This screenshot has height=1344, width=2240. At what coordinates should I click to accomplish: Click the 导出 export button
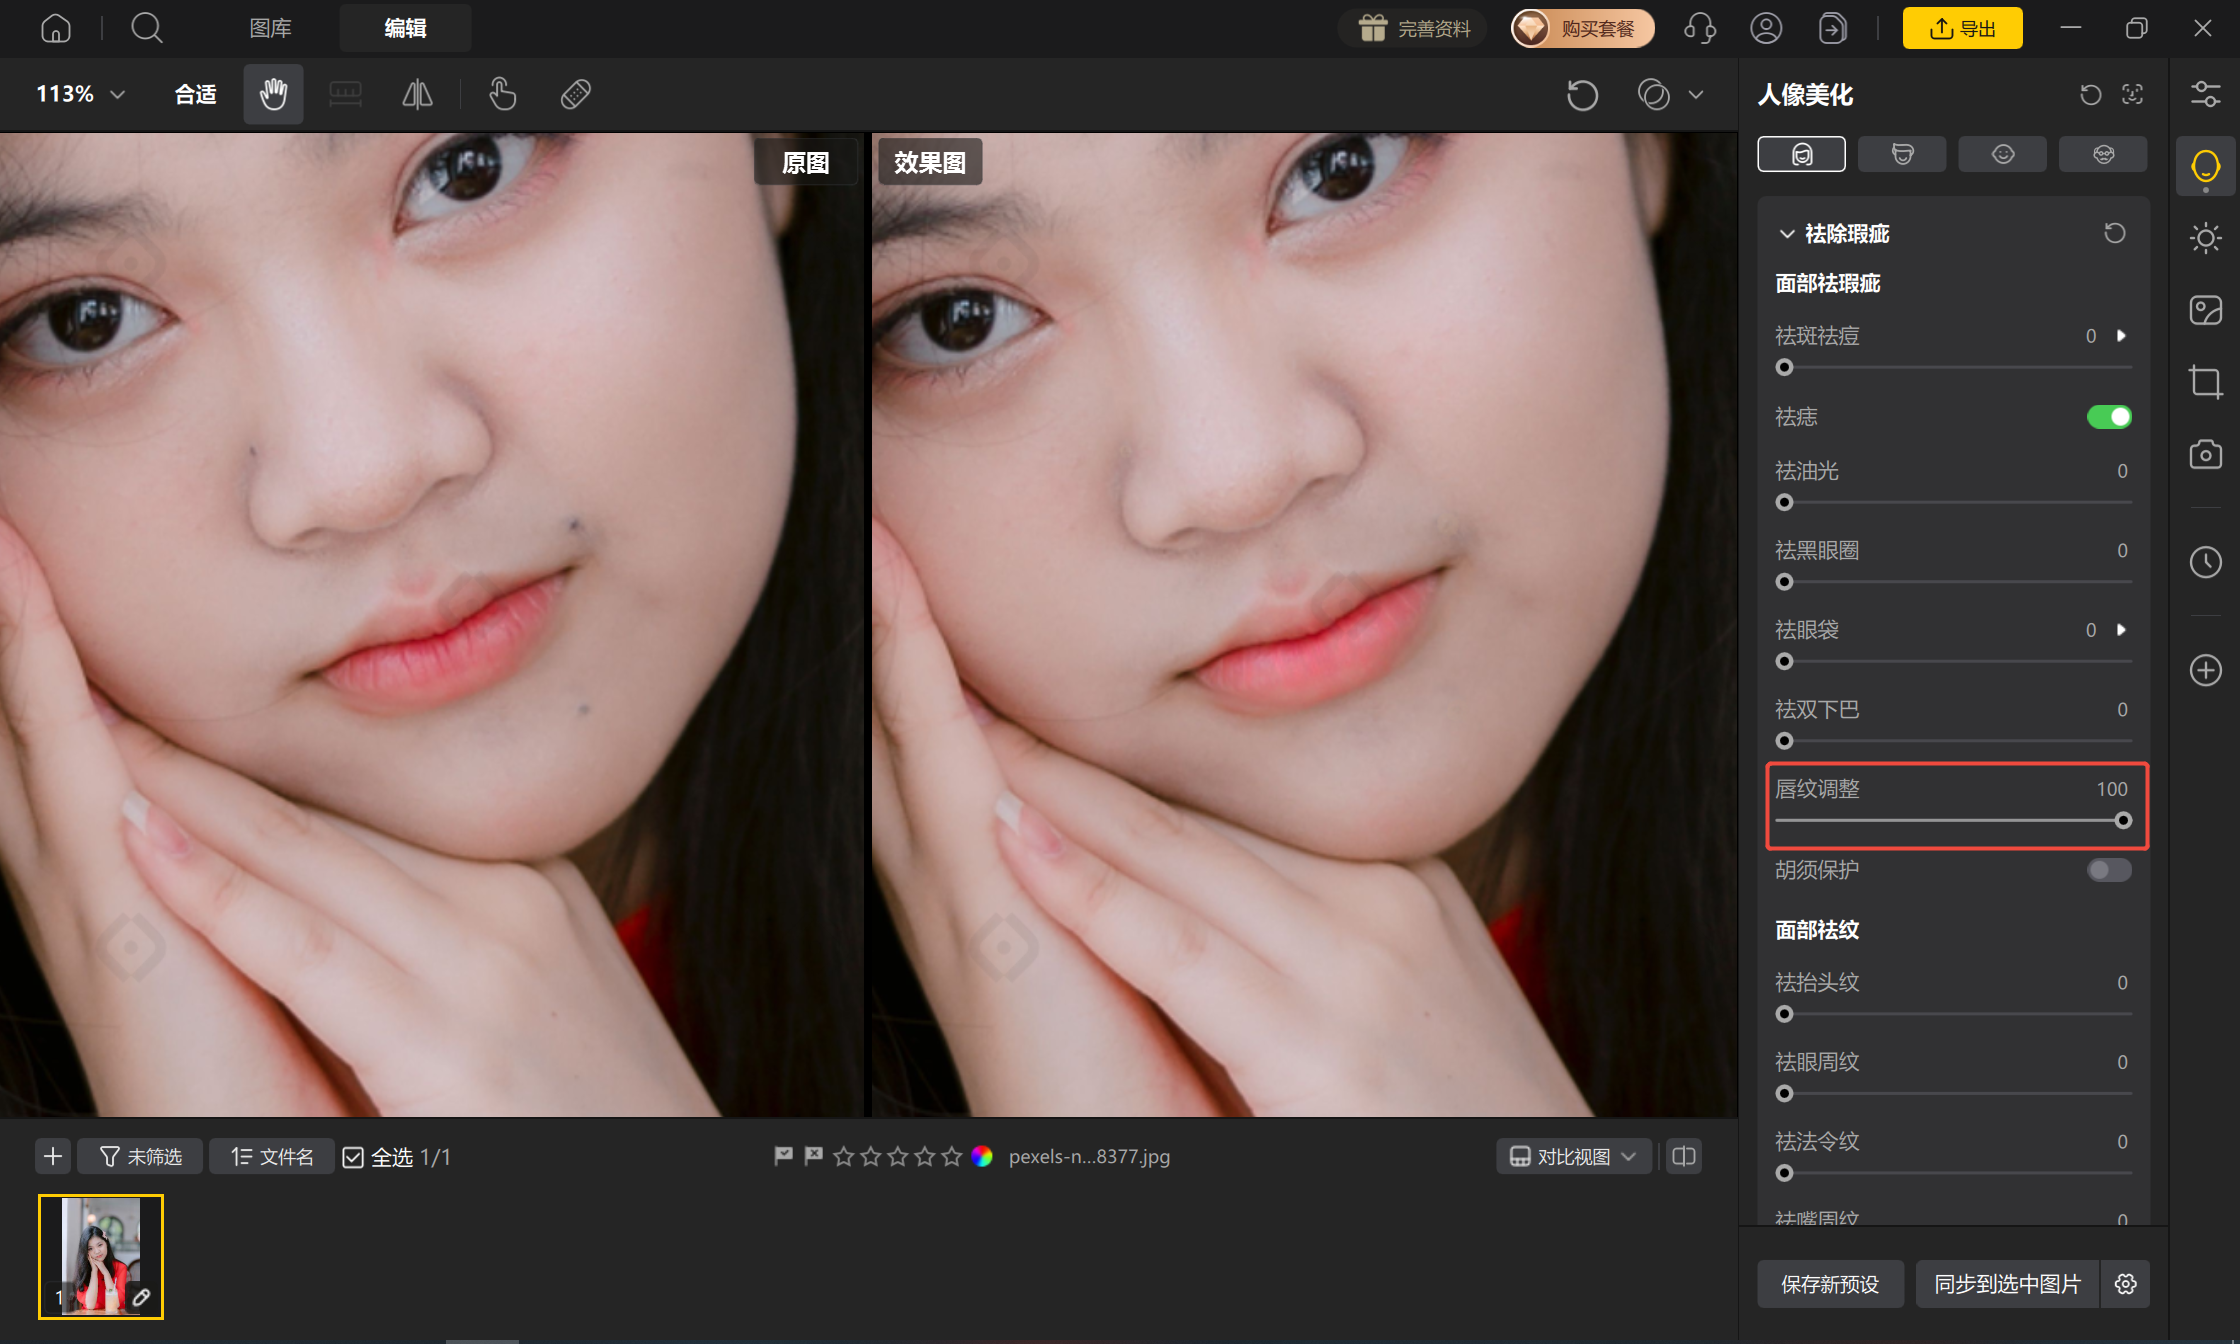pos(1962,28)
